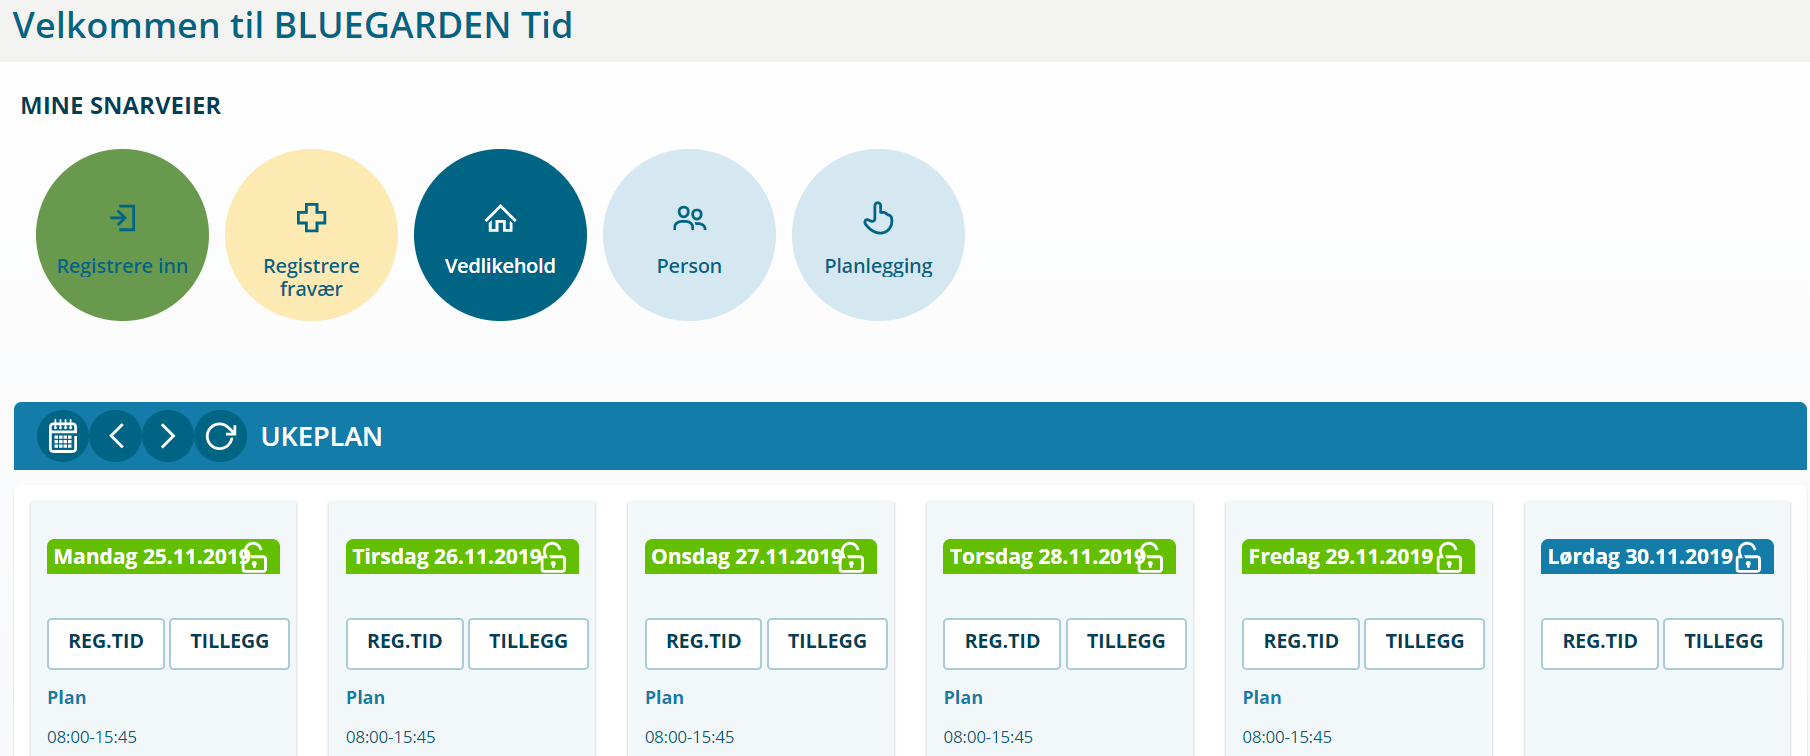Click the Velkommen til BLUEGARDEN Tid title

point(292,25)
